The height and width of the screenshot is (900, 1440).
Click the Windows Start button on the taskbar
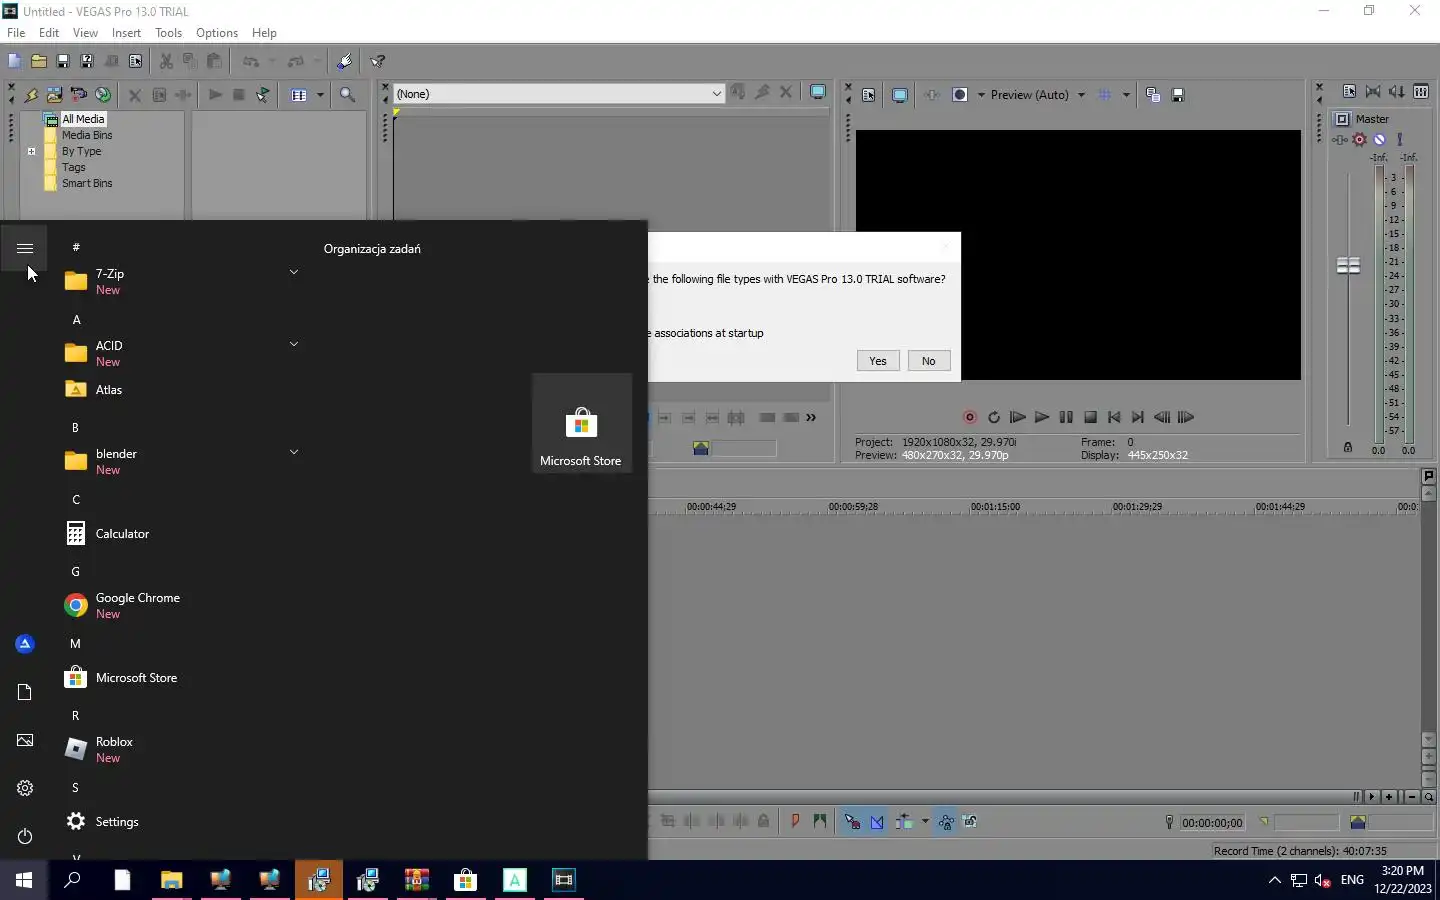click(24, 880)
